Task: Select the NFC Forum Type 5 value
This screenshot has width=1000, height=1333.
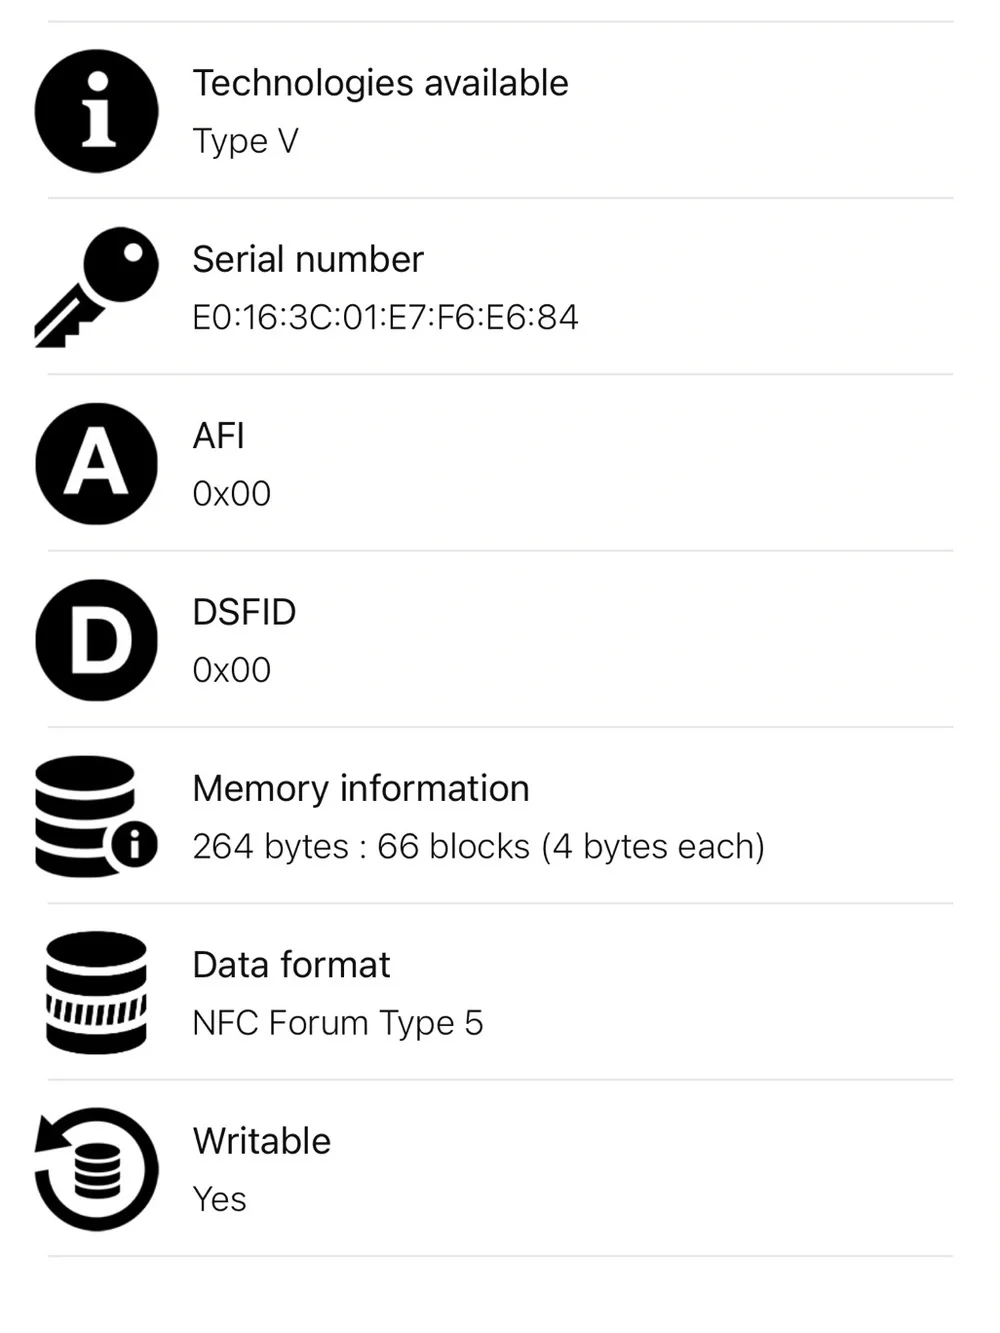Action: click(x=338, y=1023)
